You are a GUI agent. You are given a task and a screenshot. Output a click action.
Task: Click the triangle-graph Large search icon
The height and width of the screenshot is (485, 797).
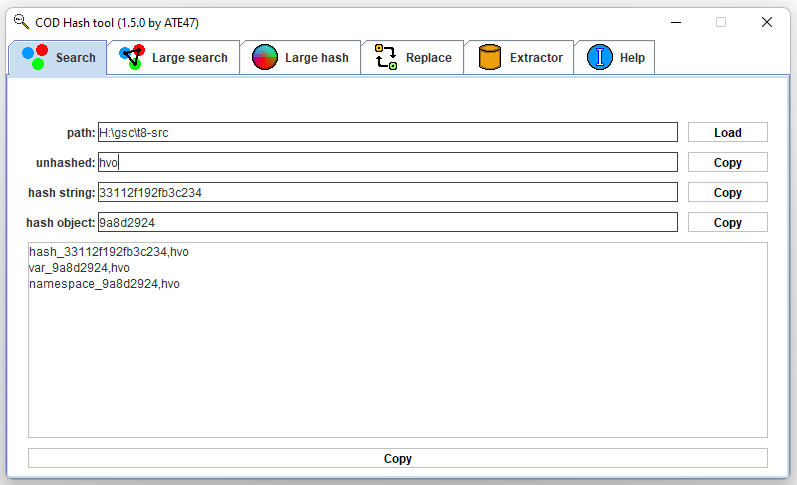pyautogui.click(x=132, y=57)
